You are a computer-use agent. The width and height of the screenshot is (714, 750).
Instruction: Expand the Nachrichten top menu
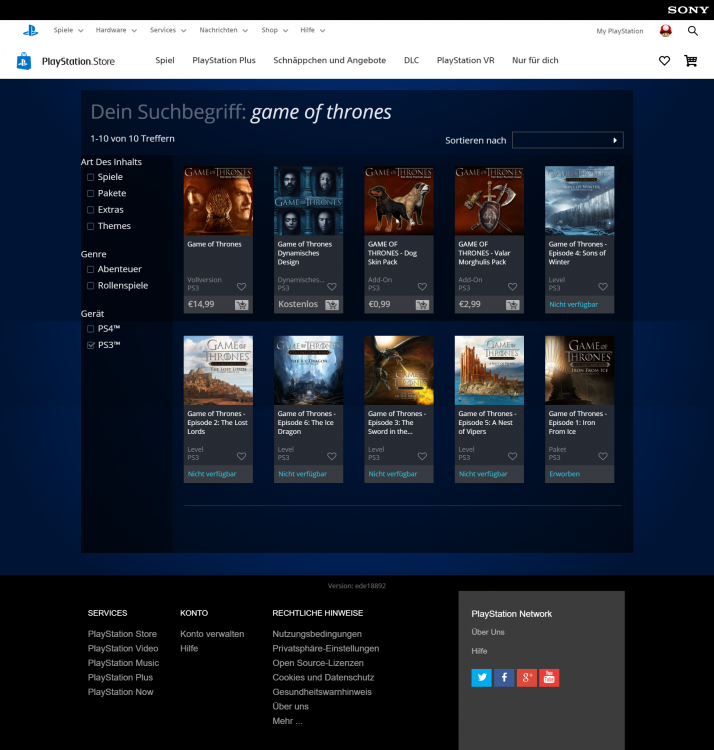223,31
